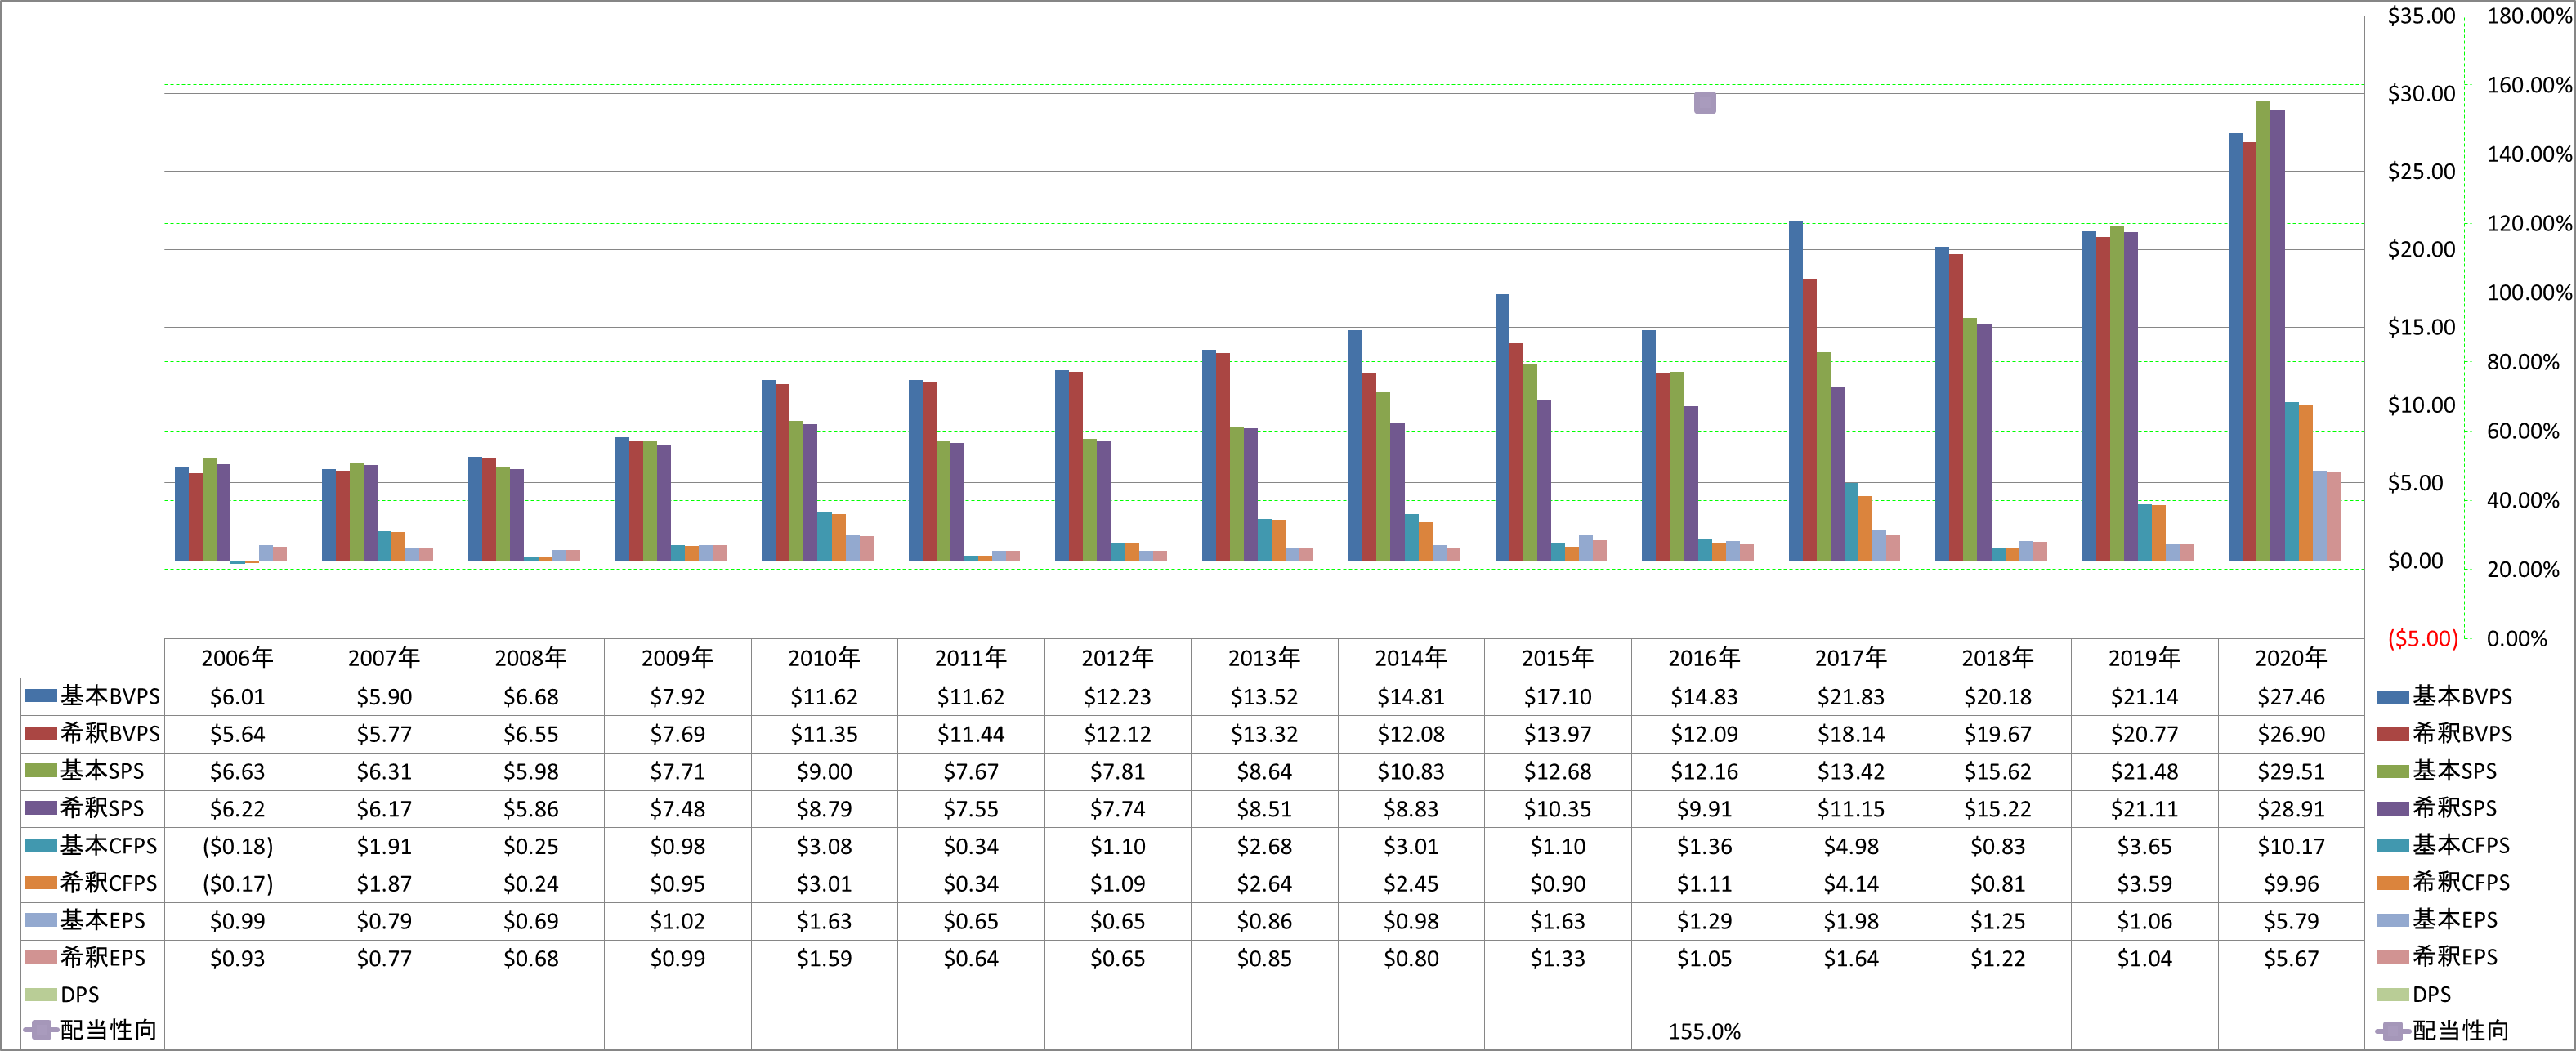This screenshot has width=2576, height=1051.
Task: Click the 基本EPS row label on the left
Action: click(102, 920)
